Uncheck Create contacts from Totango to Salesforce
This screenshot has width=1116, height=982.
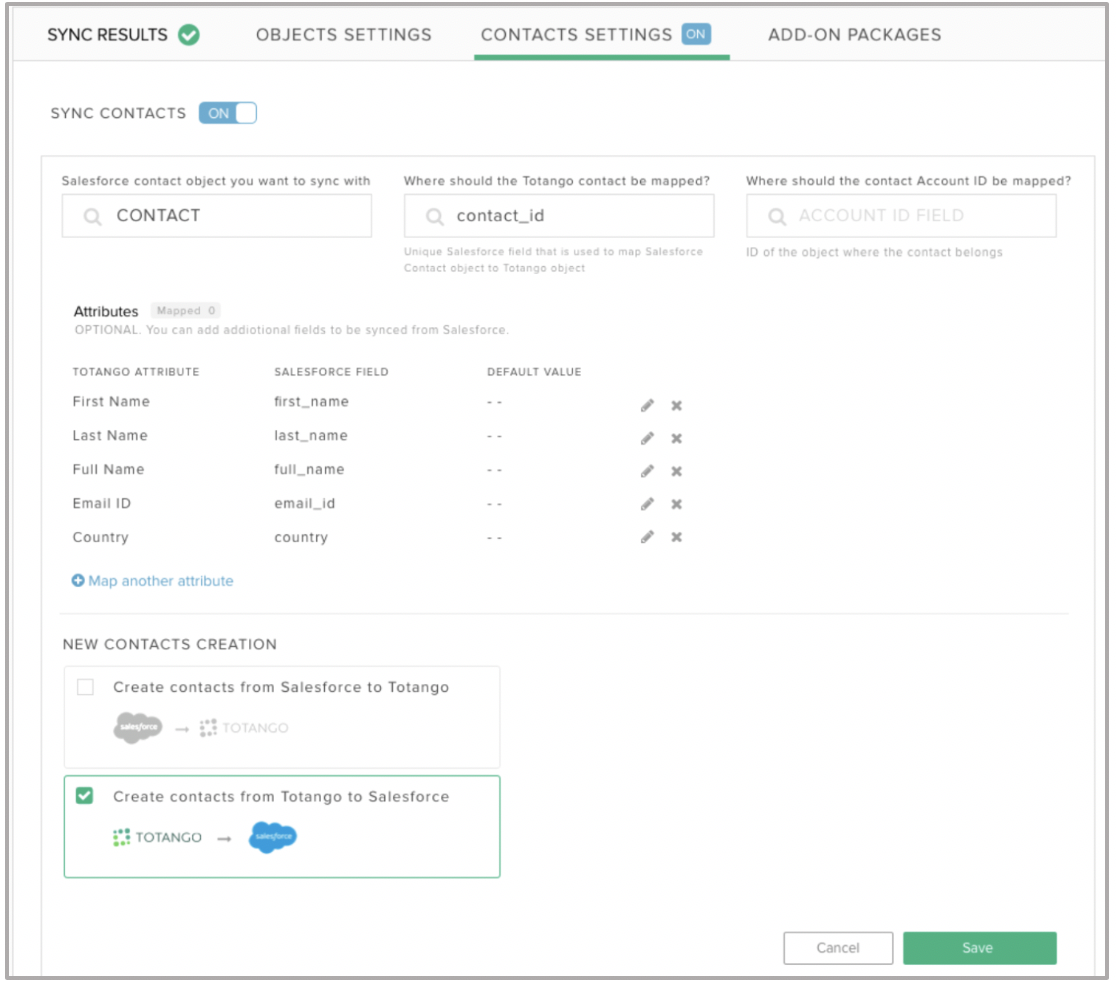85,796
